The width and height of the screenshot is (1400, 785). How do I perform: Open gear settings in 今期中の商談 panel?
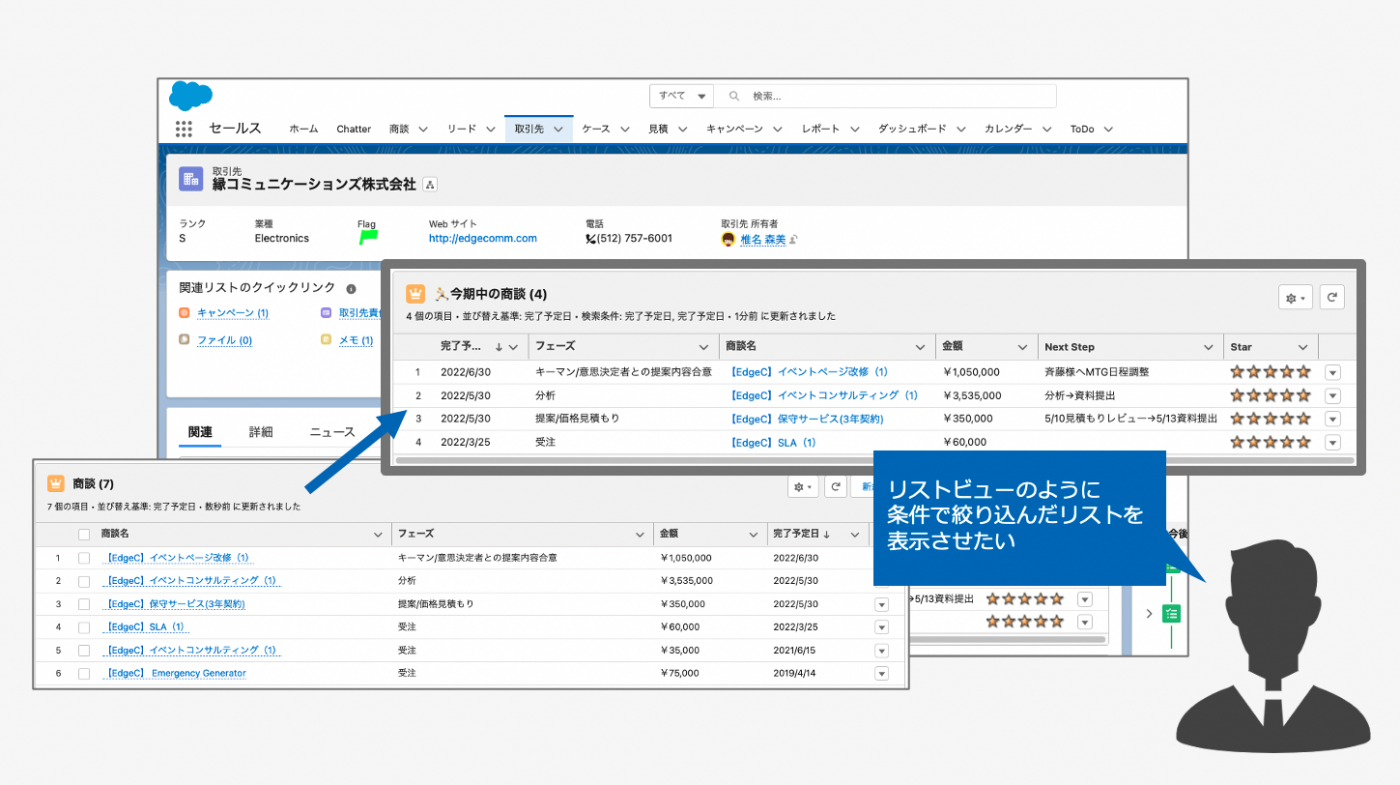[x=1295, y=298]
